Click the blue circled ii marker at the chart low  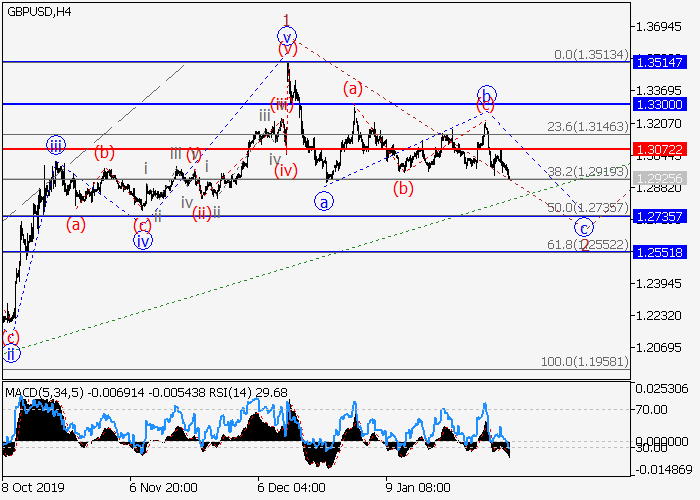tap(10, 353)
